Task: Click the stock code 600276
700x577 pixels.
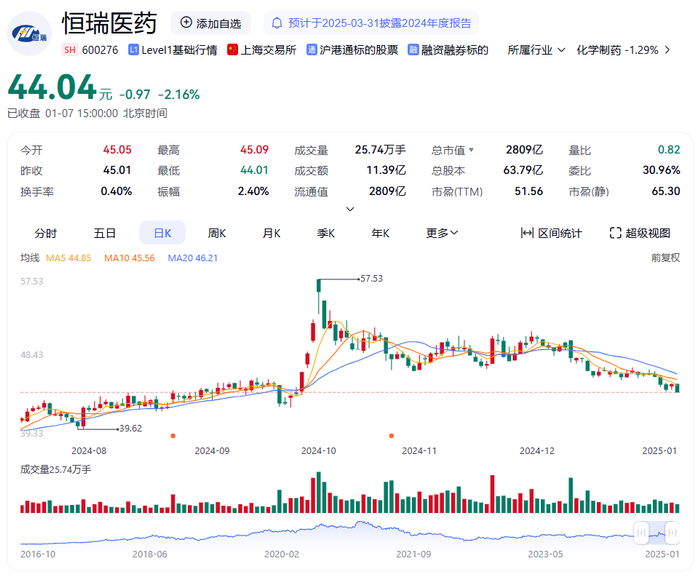Action: (x=100, y=50)
